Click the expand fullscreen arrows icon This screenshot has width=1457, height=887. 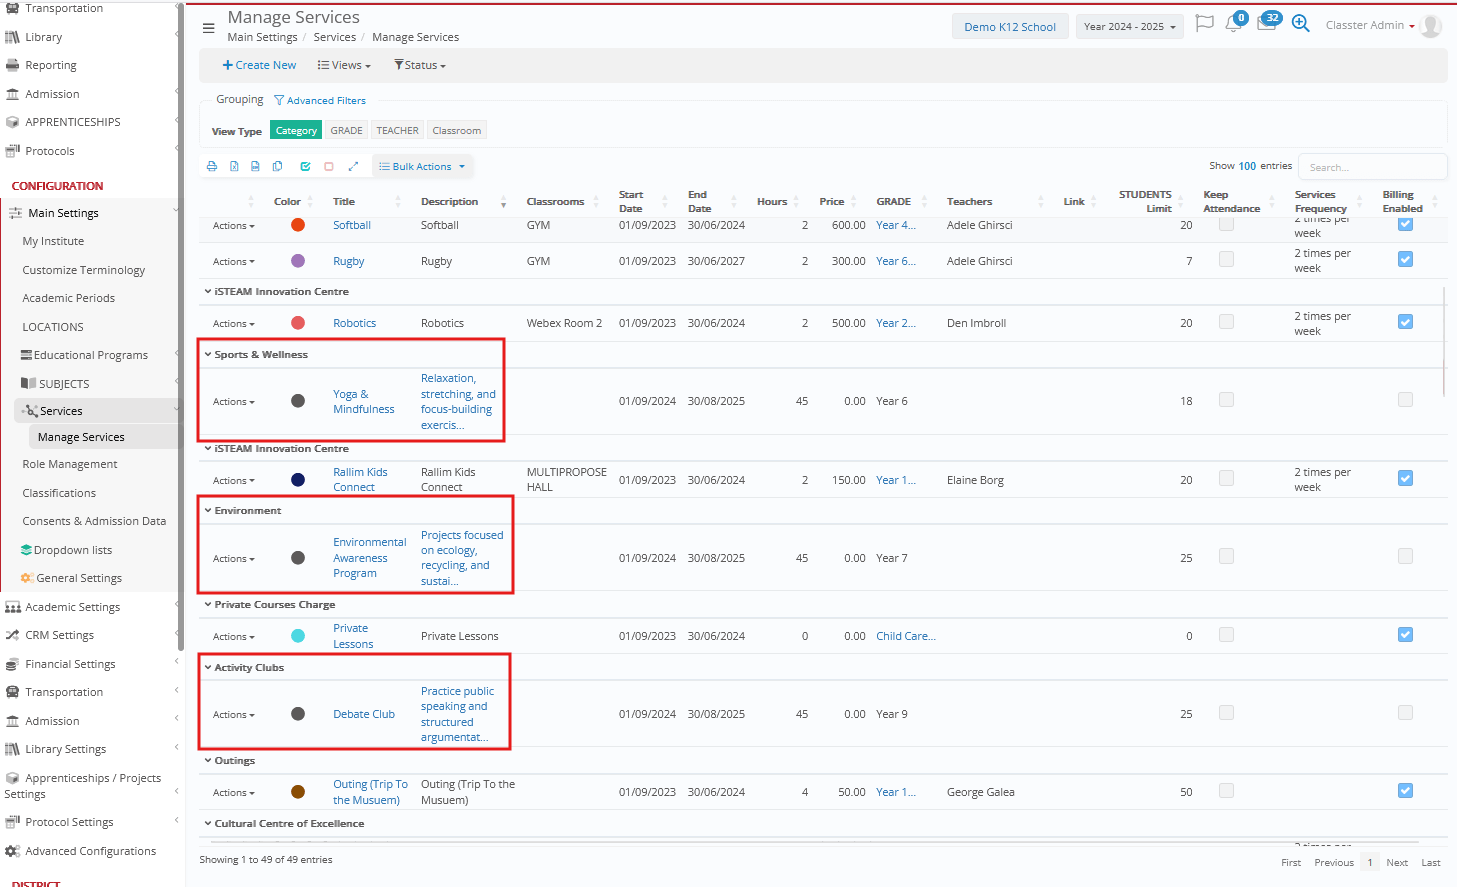coord(353,167)
